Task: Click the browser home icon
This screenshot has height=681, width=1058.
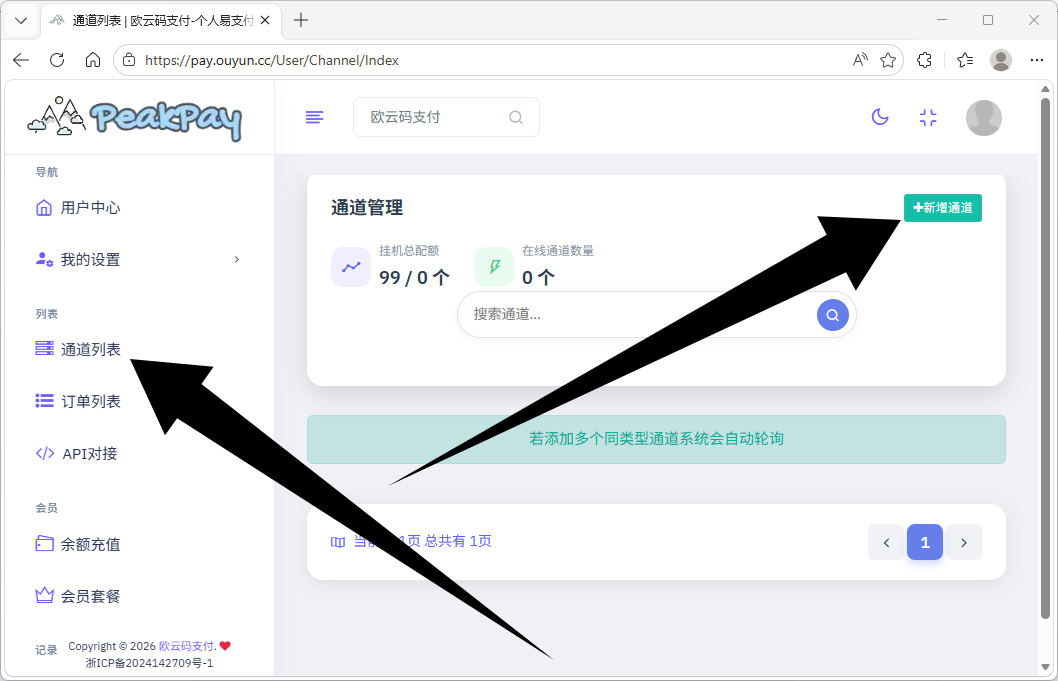Action: pos(93,60)
